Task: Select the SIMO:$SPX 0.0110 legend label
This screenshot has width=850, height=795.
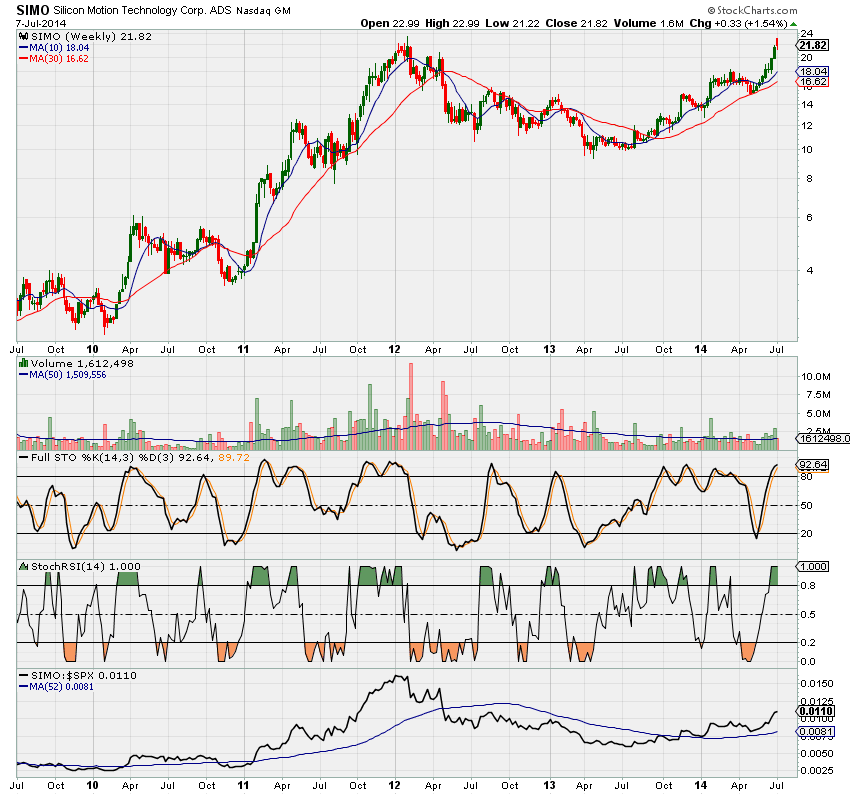Action: (x=83, y=675)
